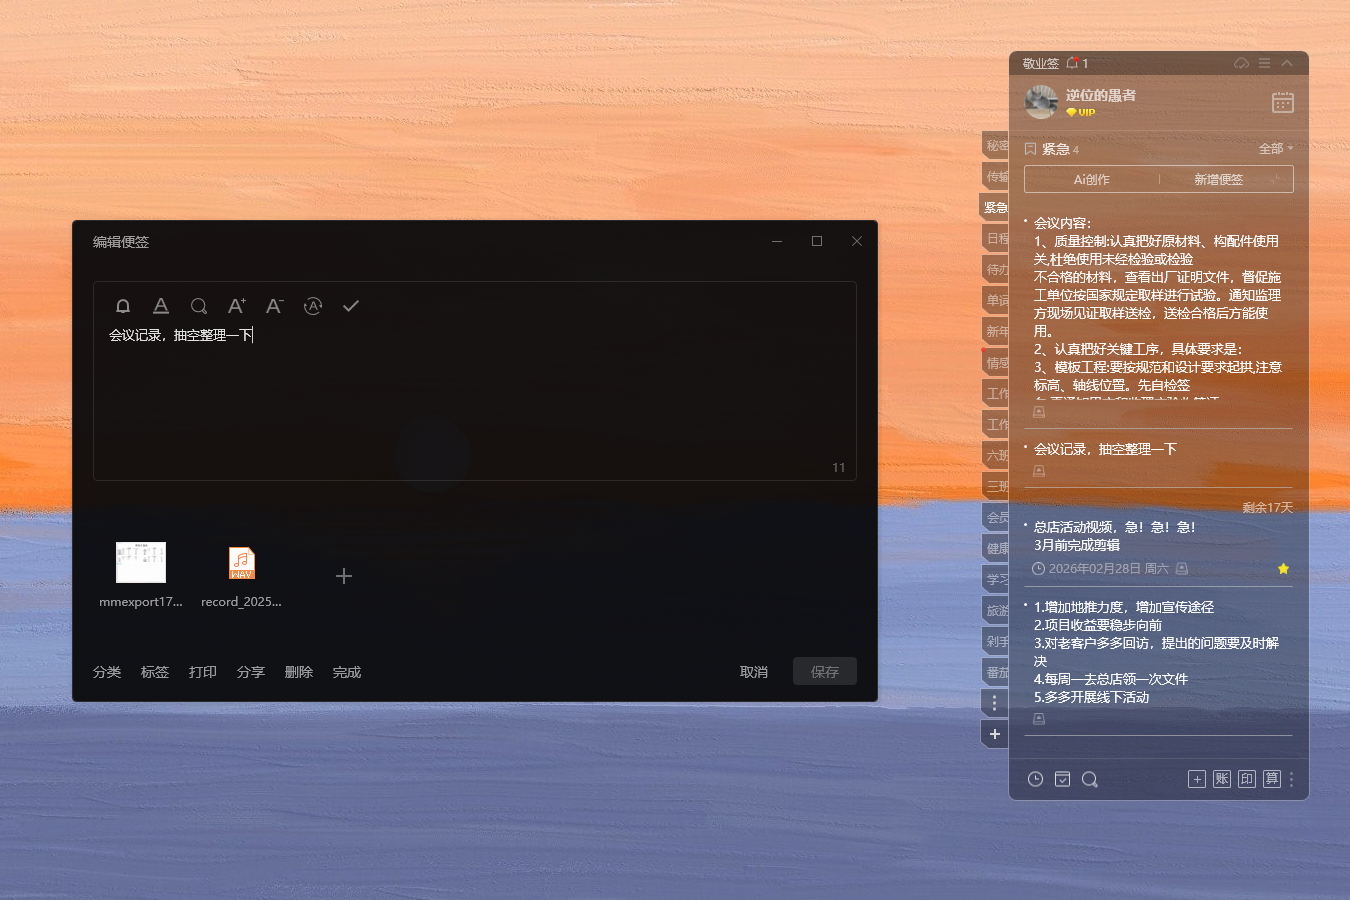The height and width of the screenshot is (900, 1350).
Task: Open the ledger via the 账 icon
Action: click(x=1221, y=778)
